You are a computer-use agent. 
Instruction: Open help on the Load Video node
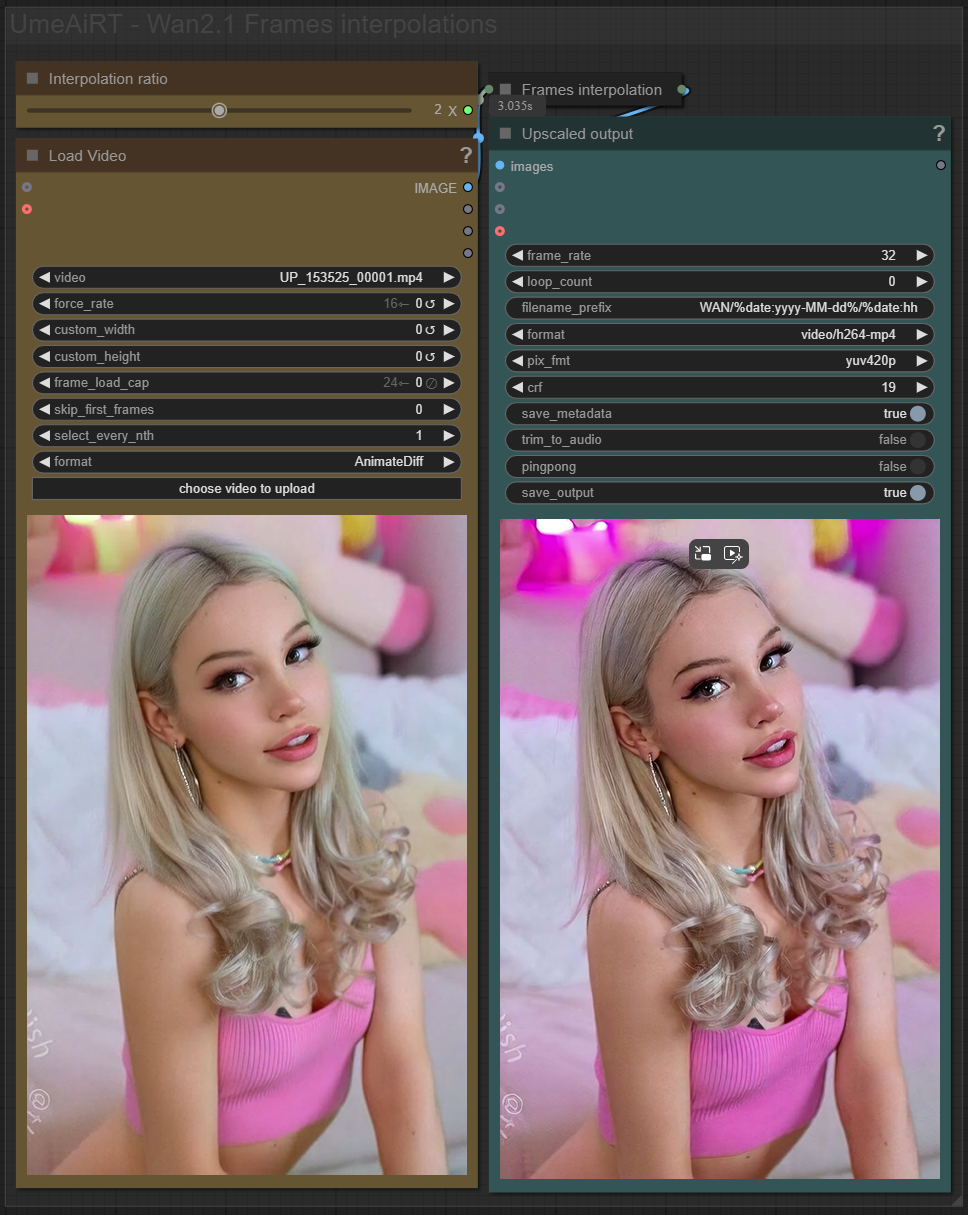click(x=465, y=155)
